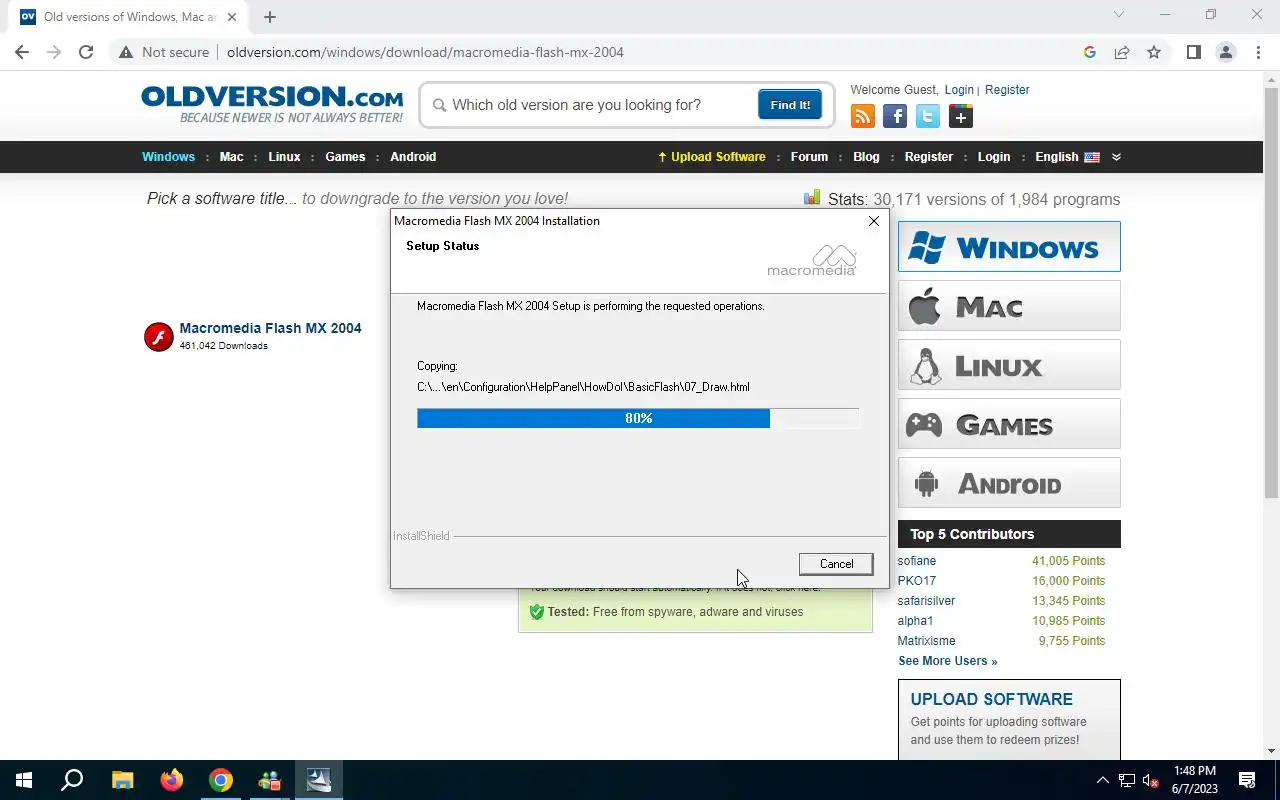Image resolution: width=1280 pixels, height=800 pixels.
Task: Click the browser back arrow
Action: click(x=22, y=52)
